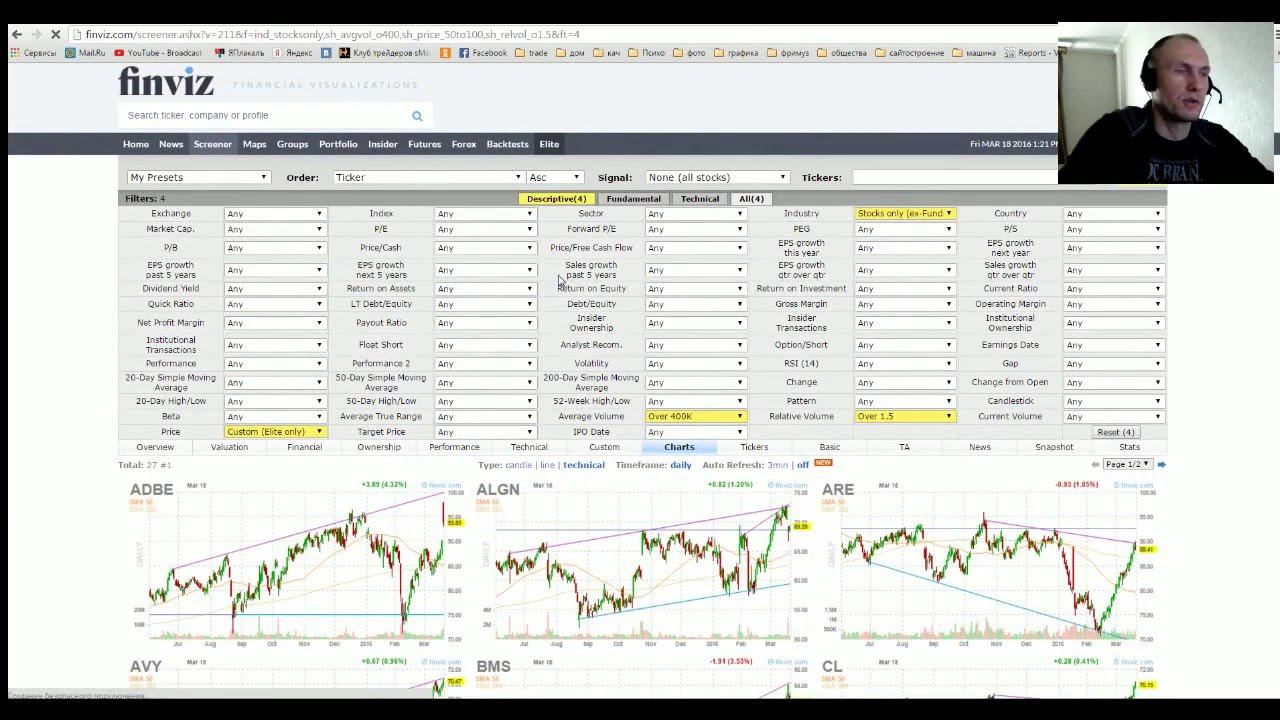1280x720 pixels.
Task: Open the Signal dropdown
Action: click(716, 177)
